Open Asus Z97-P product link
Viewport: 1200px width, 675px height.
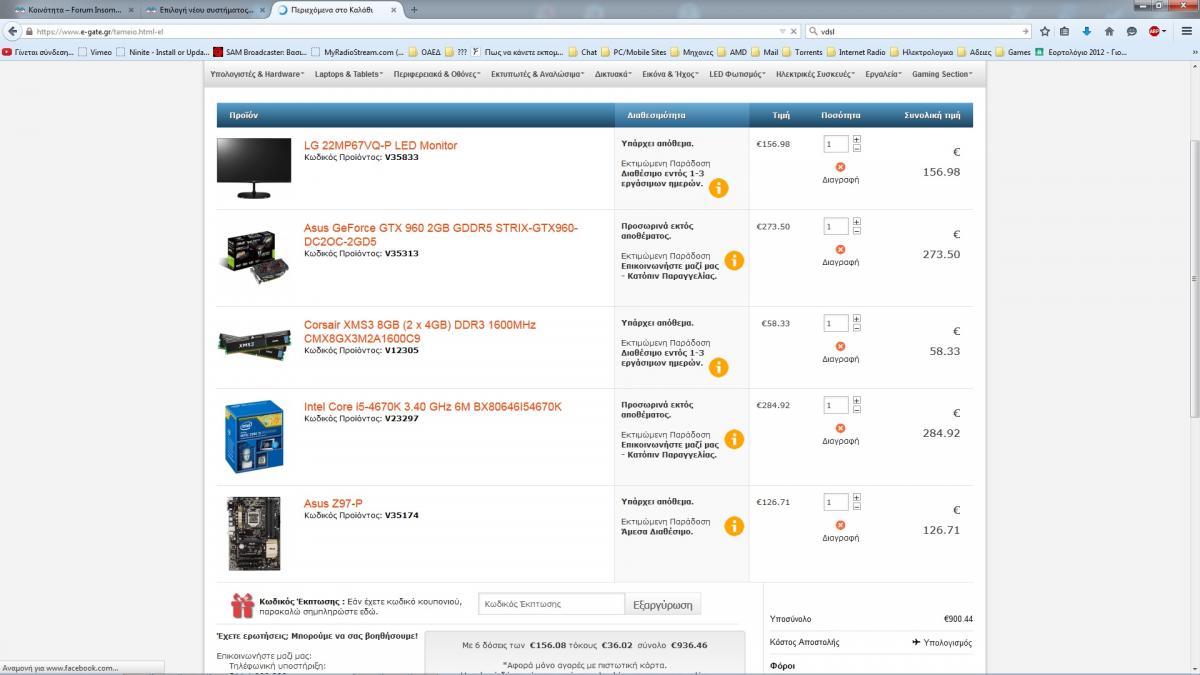[333, 504]
